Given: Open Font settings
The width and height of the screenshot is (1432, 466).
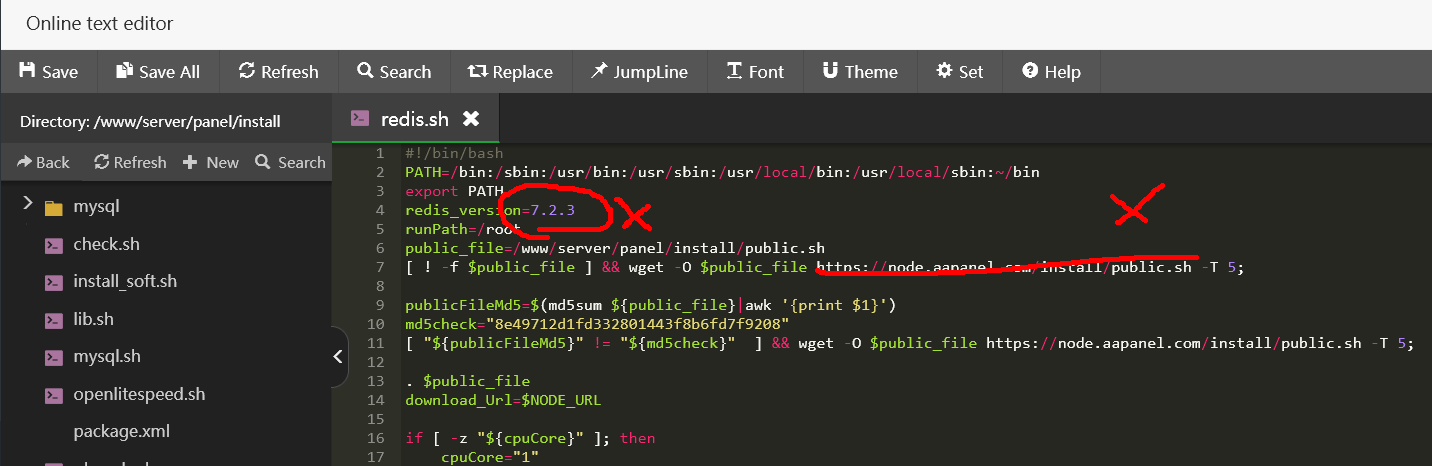Looking at the screenshot, I should point(755,72).
